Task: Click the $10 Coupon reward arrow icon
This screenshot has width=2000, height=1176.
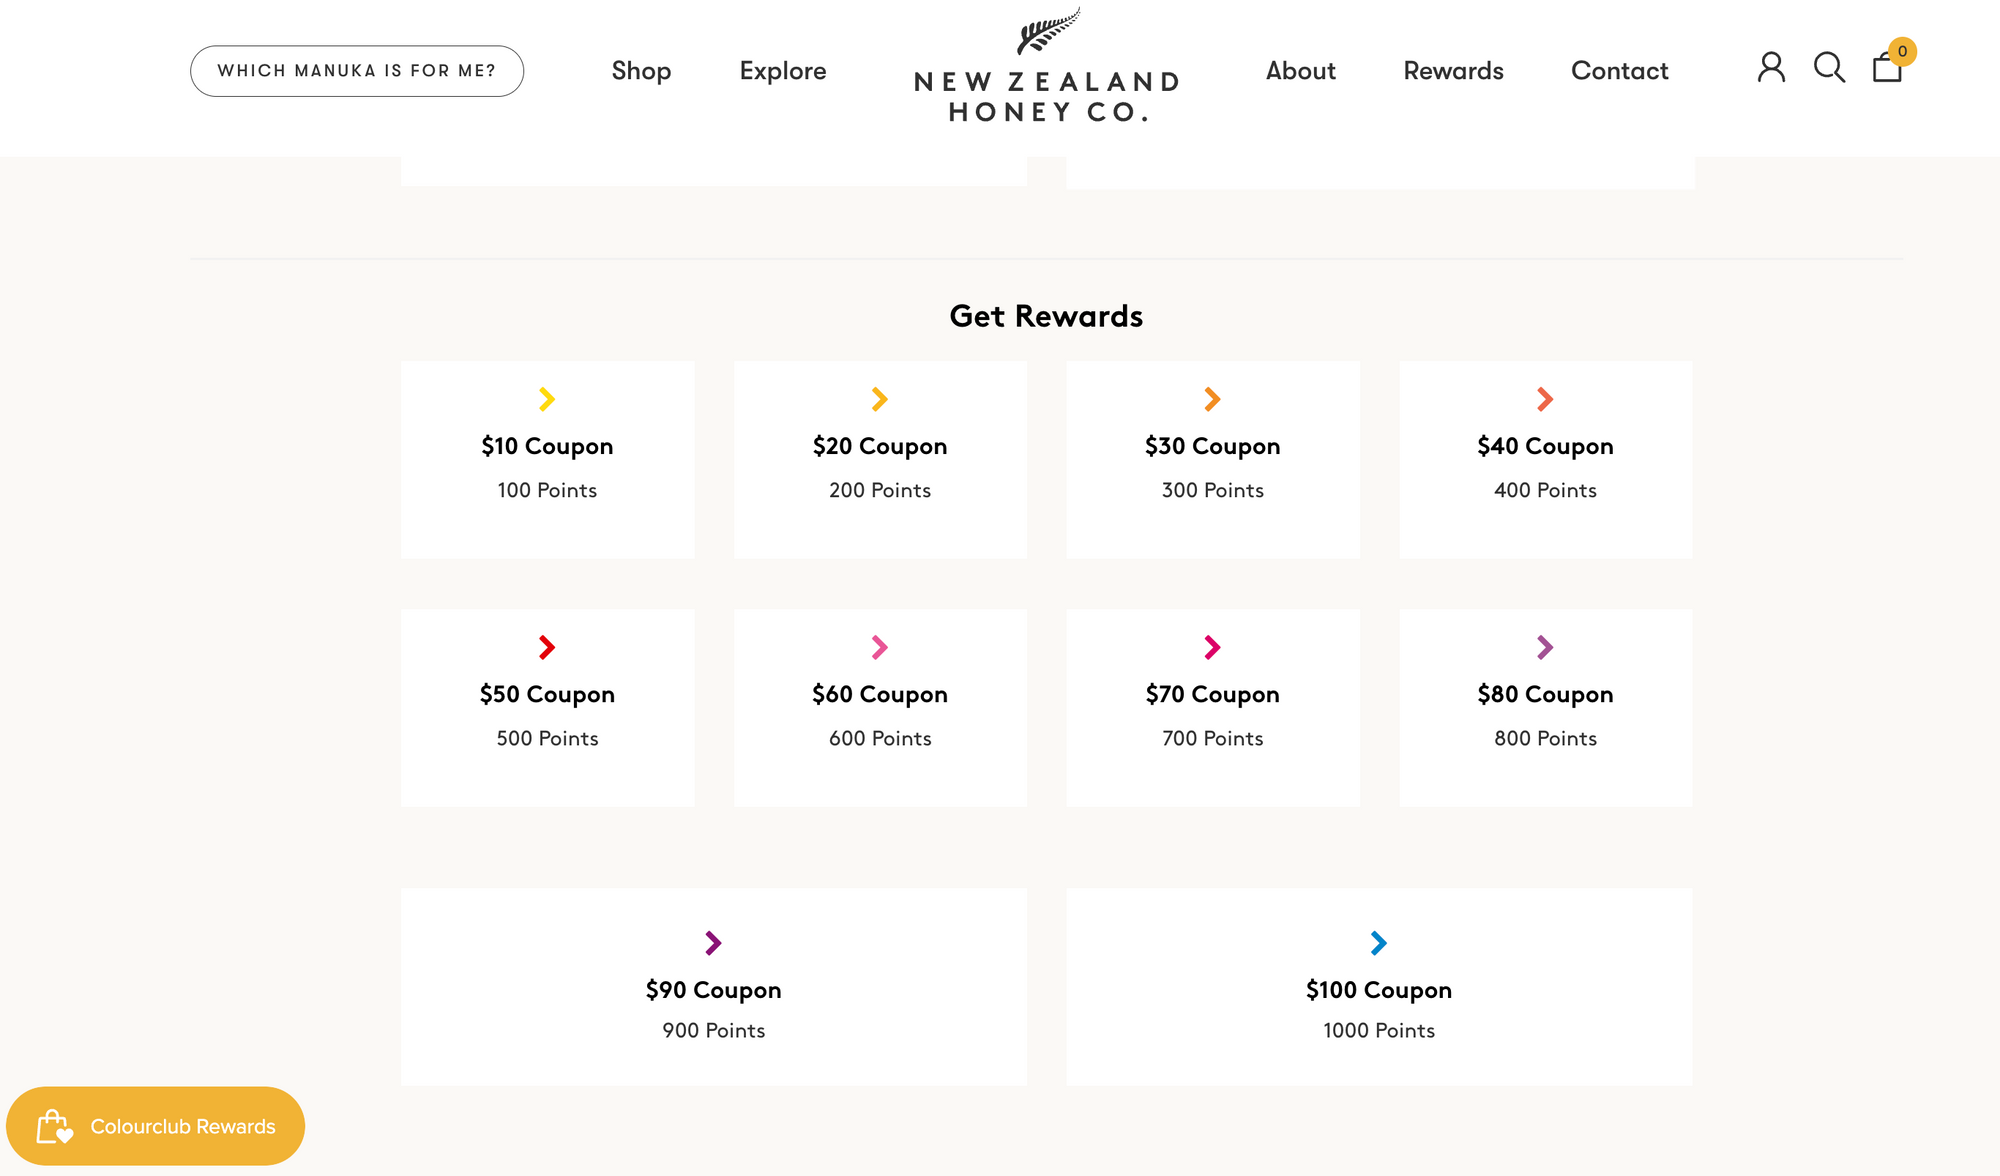Action: coord(546,399)
